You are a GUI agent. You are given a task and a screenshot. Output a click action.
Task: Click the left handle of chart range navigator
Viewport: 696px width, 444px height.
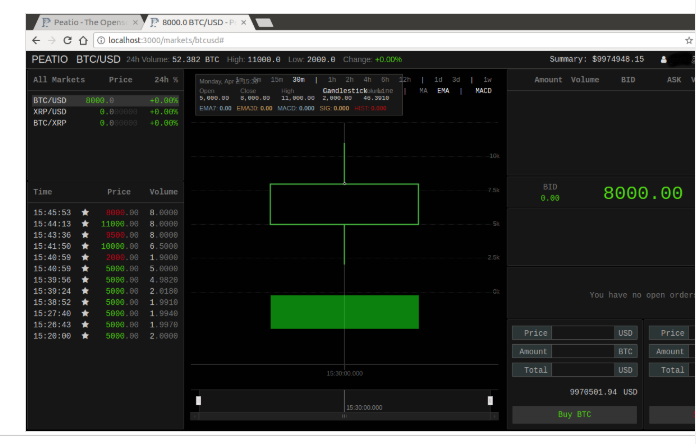[198, 401]
